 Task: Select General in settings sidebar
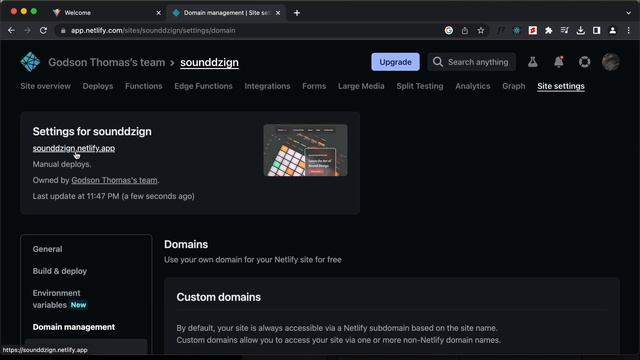pyautogui.click(x=47, y=249)
